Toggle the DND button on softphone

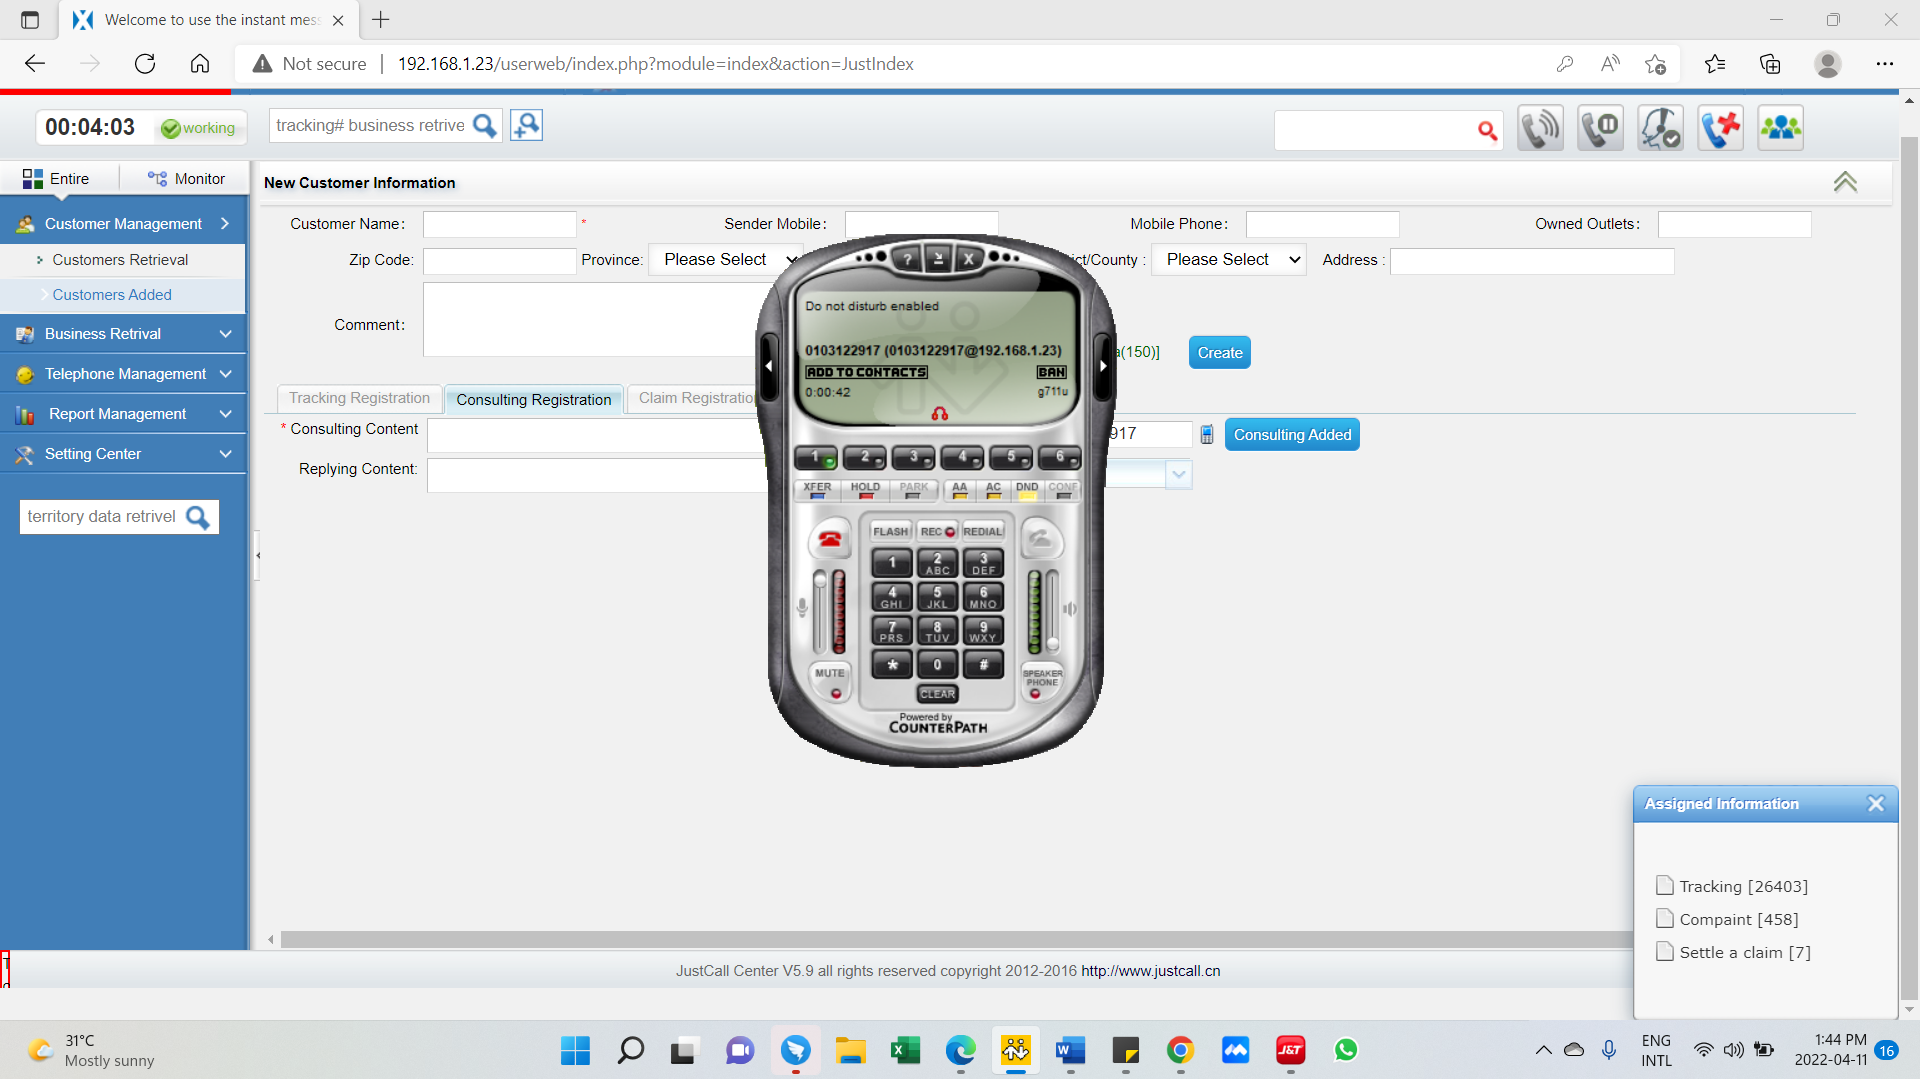tap(1027, 489)
